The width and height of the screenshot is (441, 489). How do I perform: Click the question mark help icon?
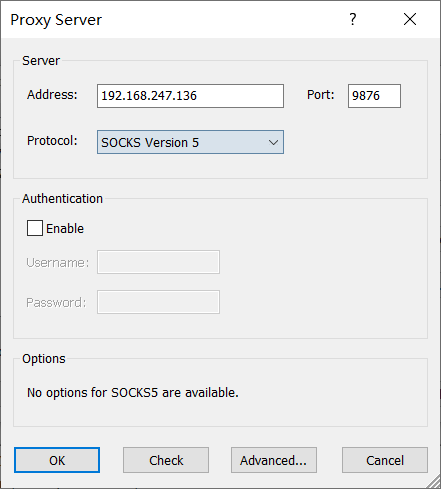click(x=353, y=19)
